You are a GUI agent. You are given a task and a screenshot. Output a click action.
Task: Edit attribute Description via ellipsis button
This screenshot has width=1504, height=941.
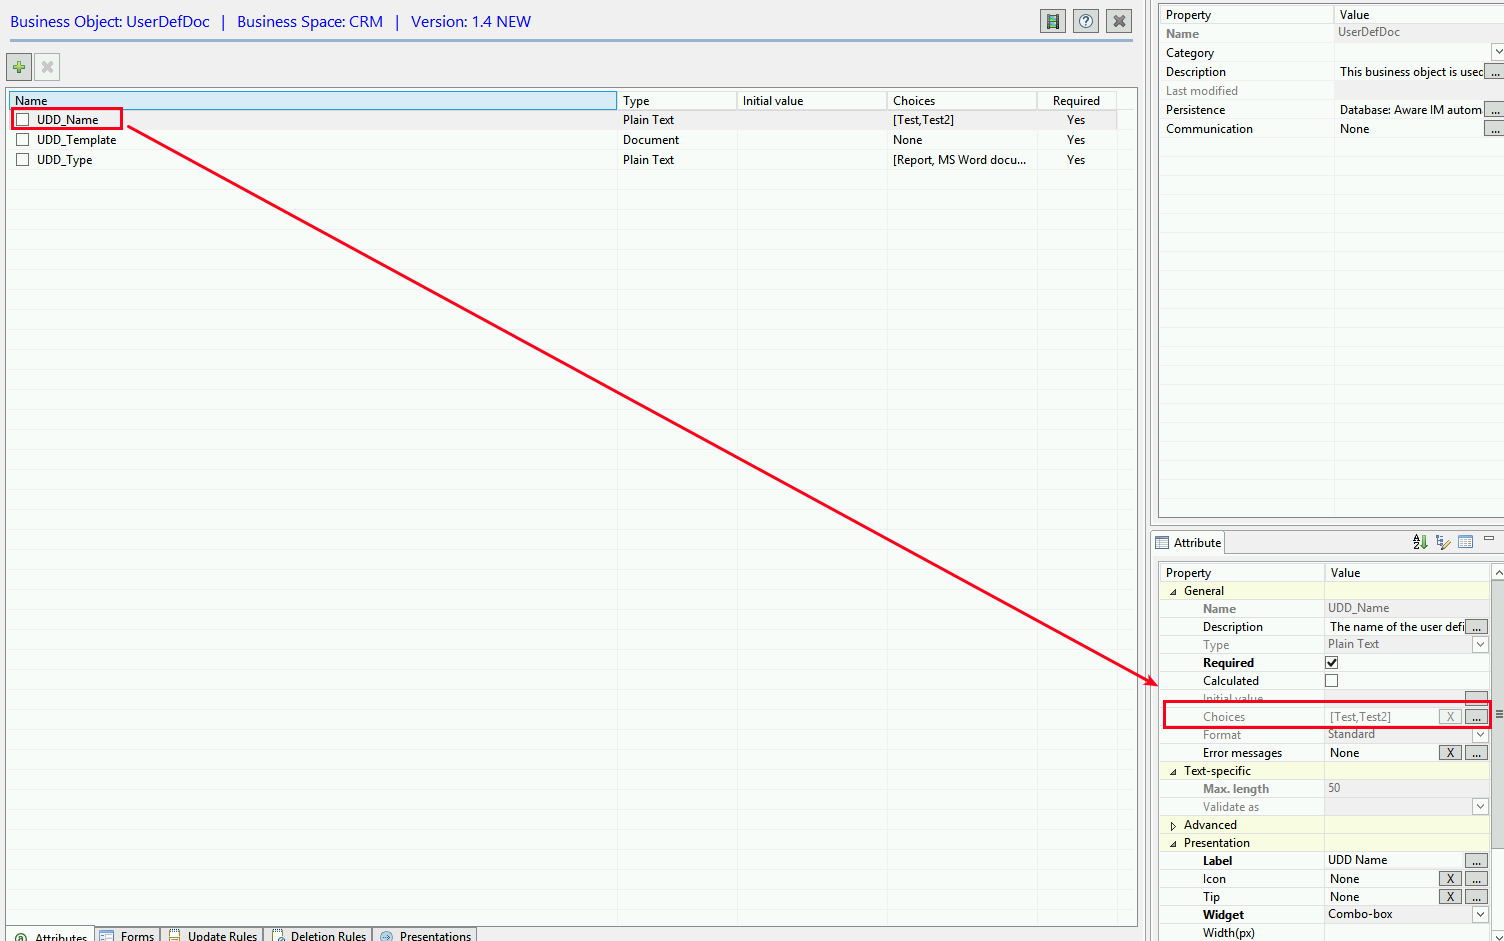pos(1476,627)
